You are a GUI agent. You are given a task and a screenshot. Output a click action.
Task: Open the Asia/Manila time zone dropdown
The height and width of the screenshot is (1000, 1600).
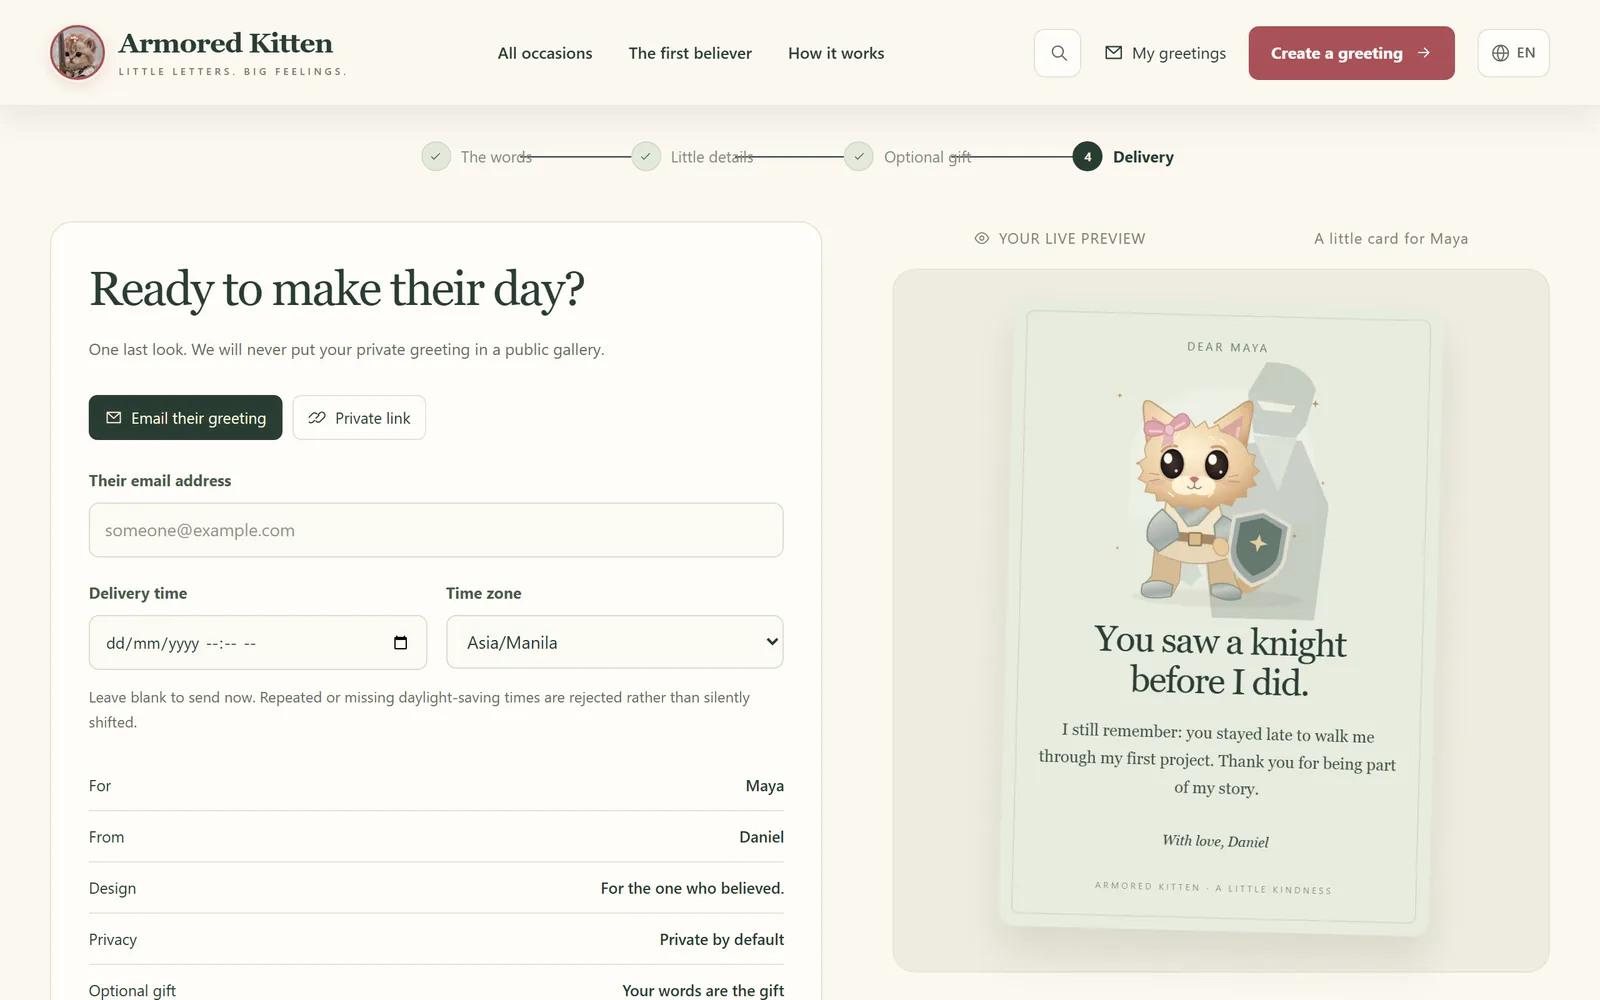pos(614,642)
